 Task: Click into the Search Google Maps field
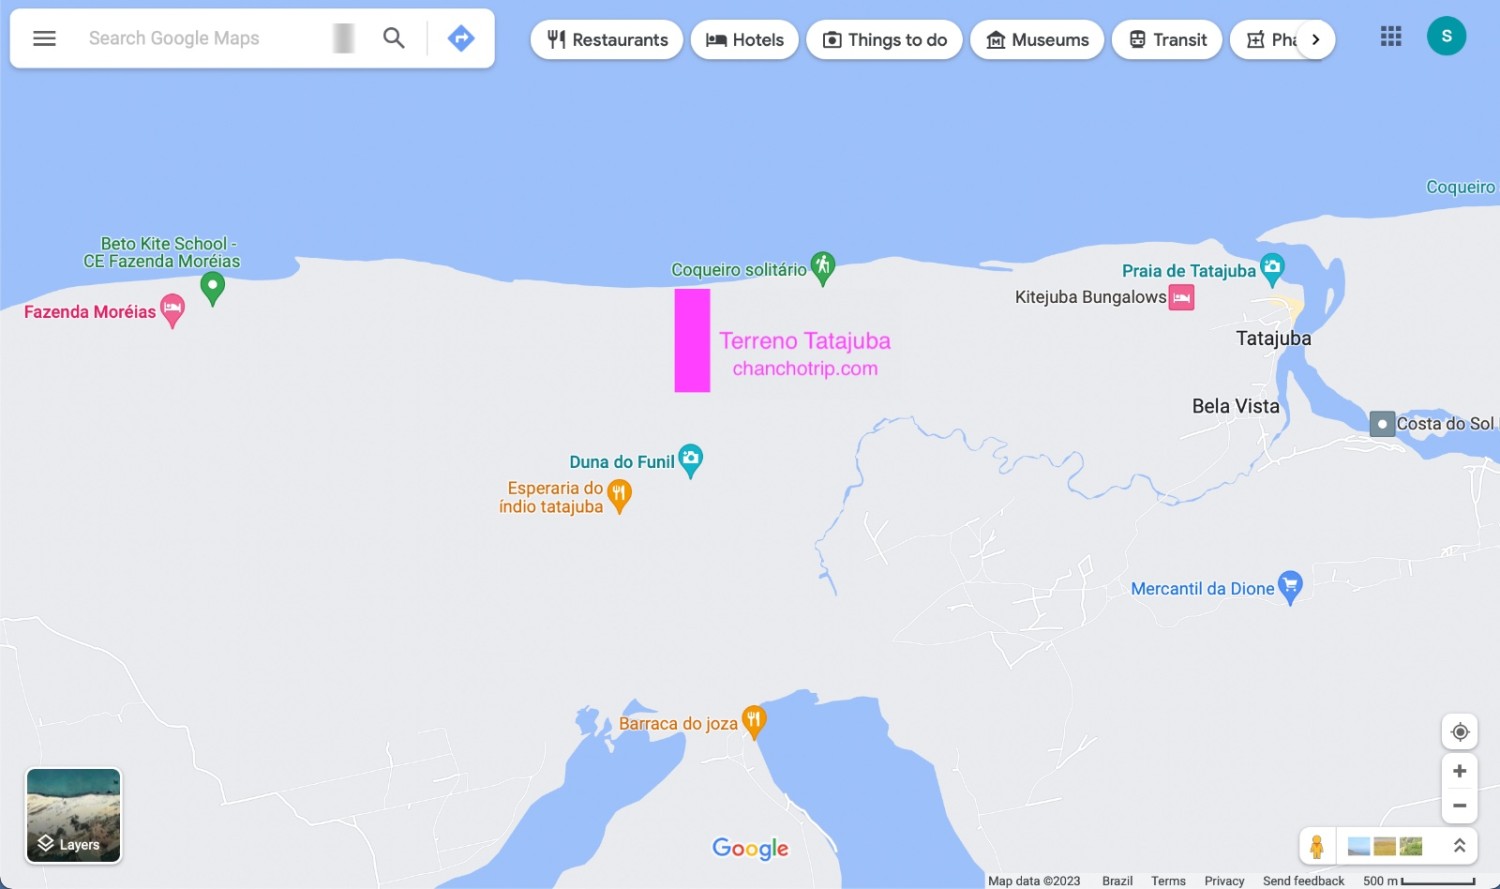(205, 39)
